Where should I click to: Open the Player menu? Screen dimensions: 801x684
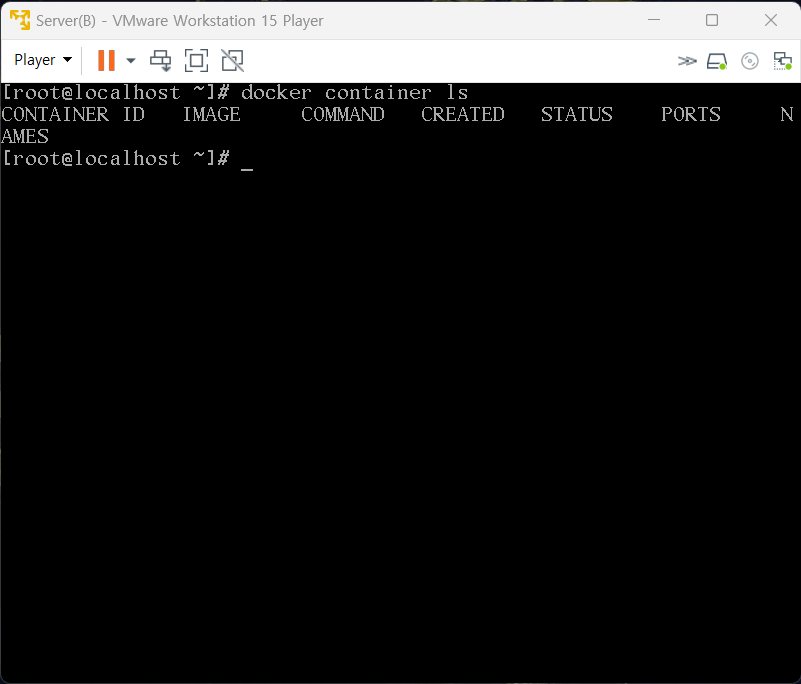click(x=43, y=60)
